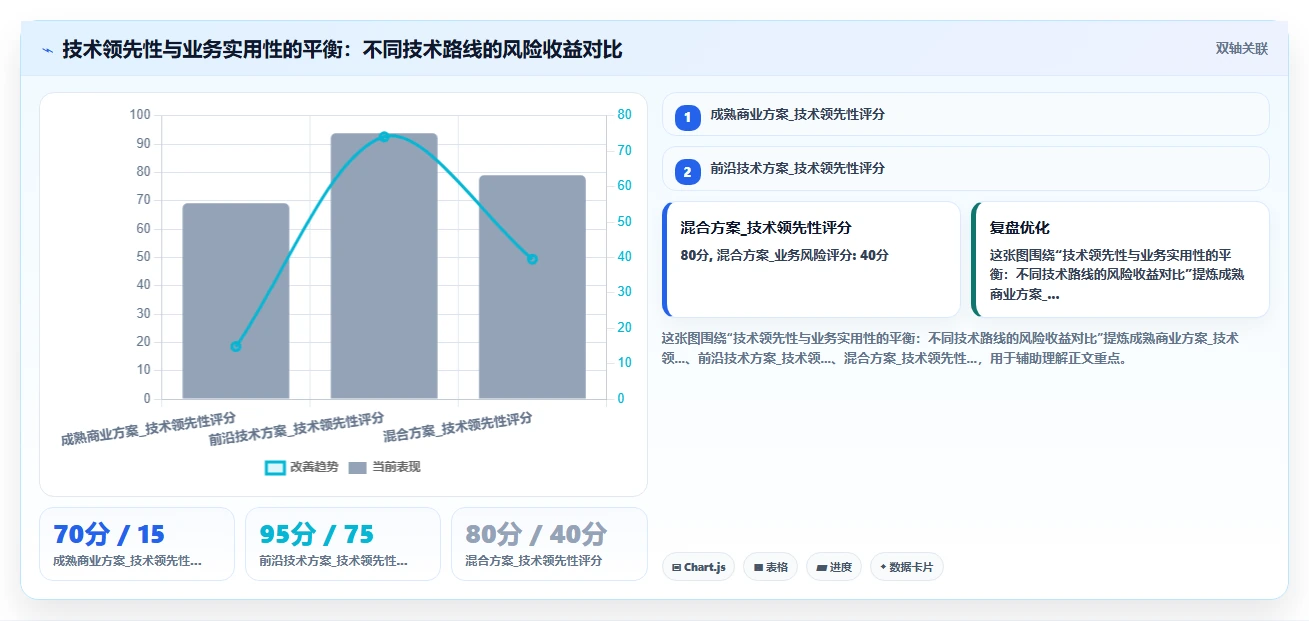Click the 95分 / 75 stat card
Viewport: 1309px width, 621px height.
[x=343, y=544]
